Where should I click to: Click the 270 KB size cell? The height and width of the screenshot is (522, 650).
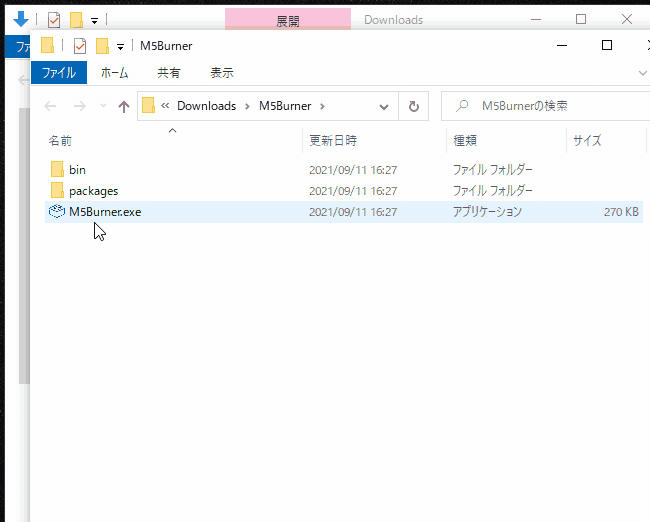pyautogui.click(x=621, y=212)
